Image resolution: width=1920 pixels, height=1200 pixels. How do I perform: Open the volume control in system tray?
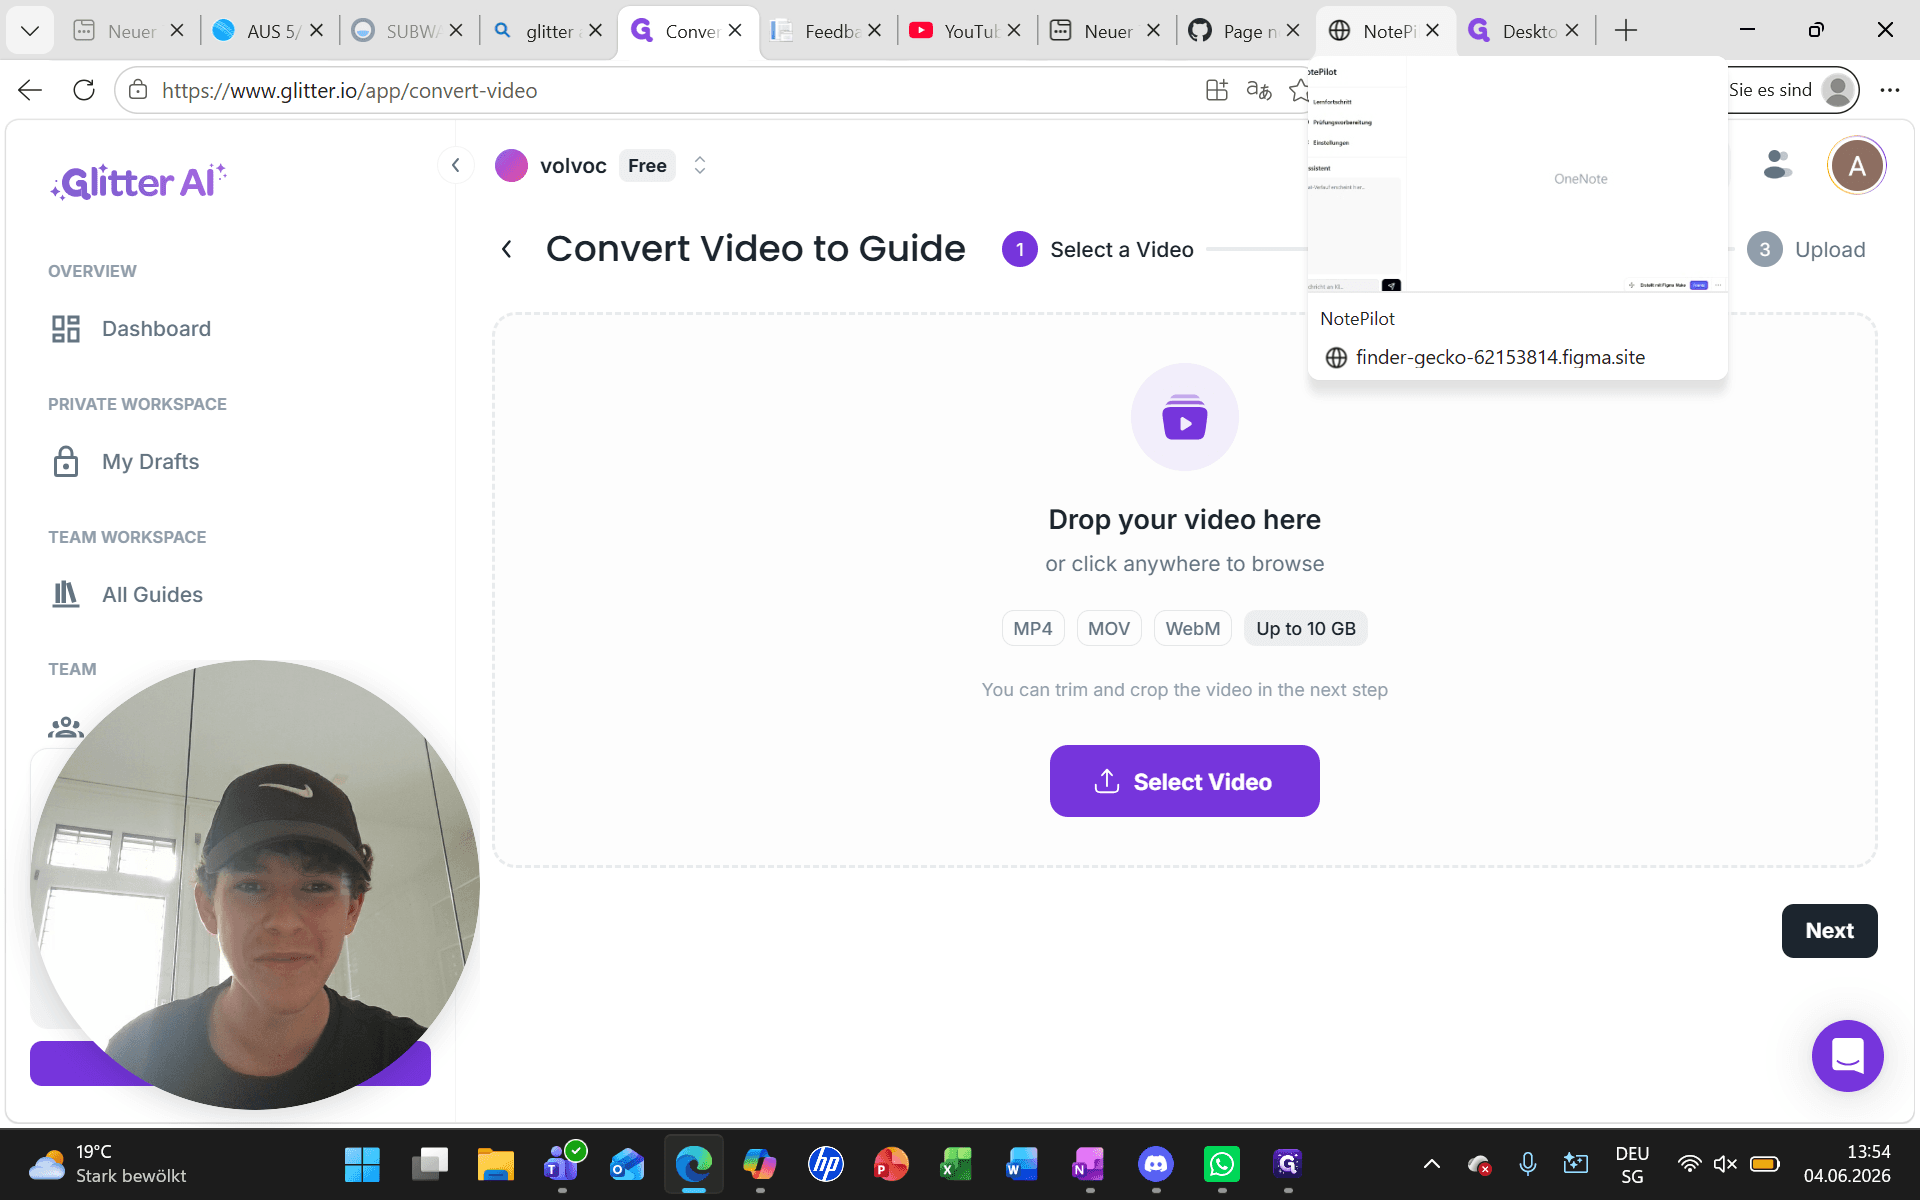tap(1726, 1164)
